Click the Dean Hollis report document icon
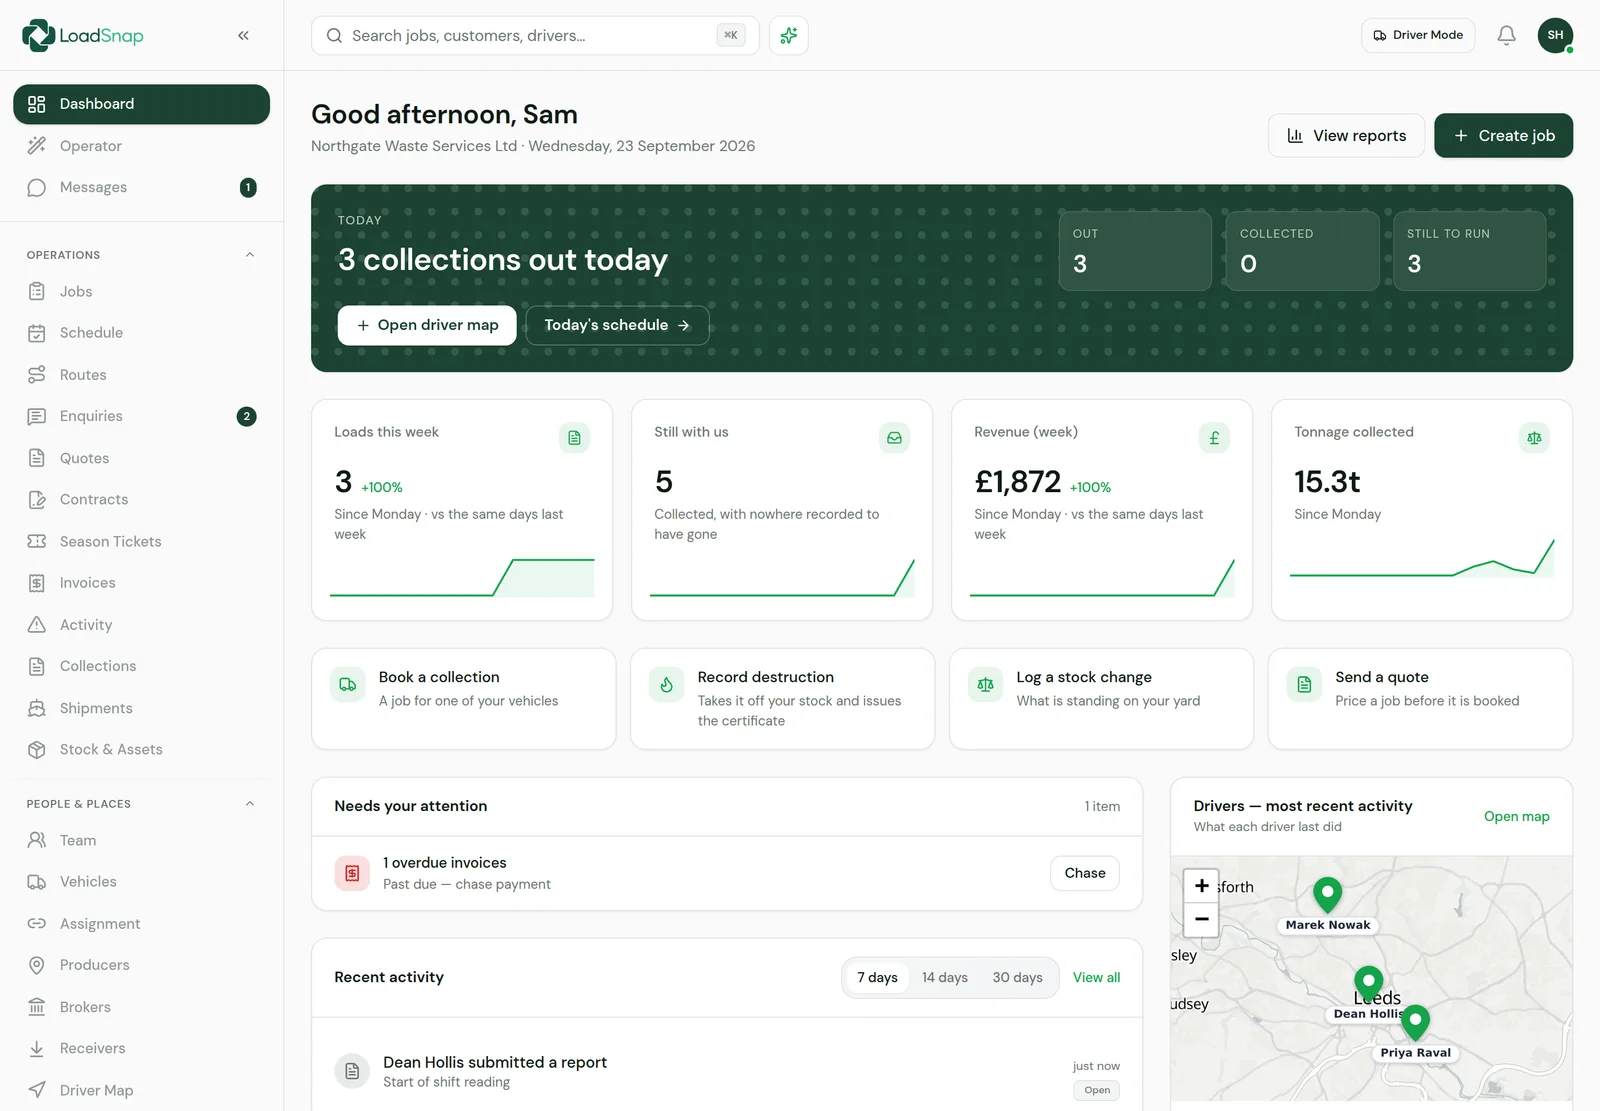The image size is (1600, 1111). point(352,1071)
